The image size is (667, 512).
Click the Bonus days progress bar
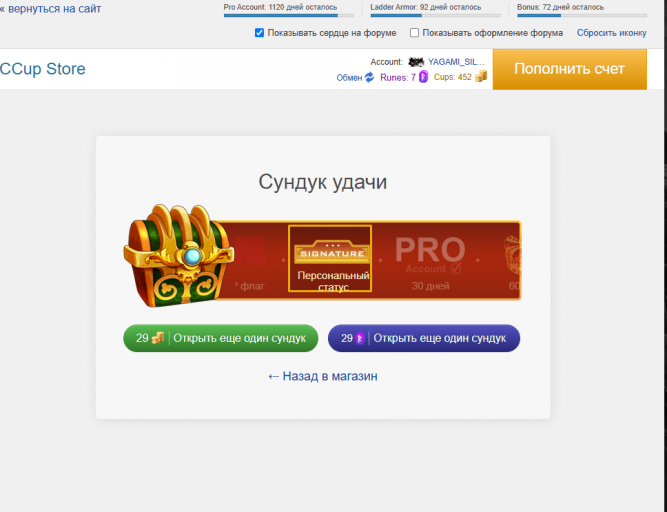[x=582, y=16]
